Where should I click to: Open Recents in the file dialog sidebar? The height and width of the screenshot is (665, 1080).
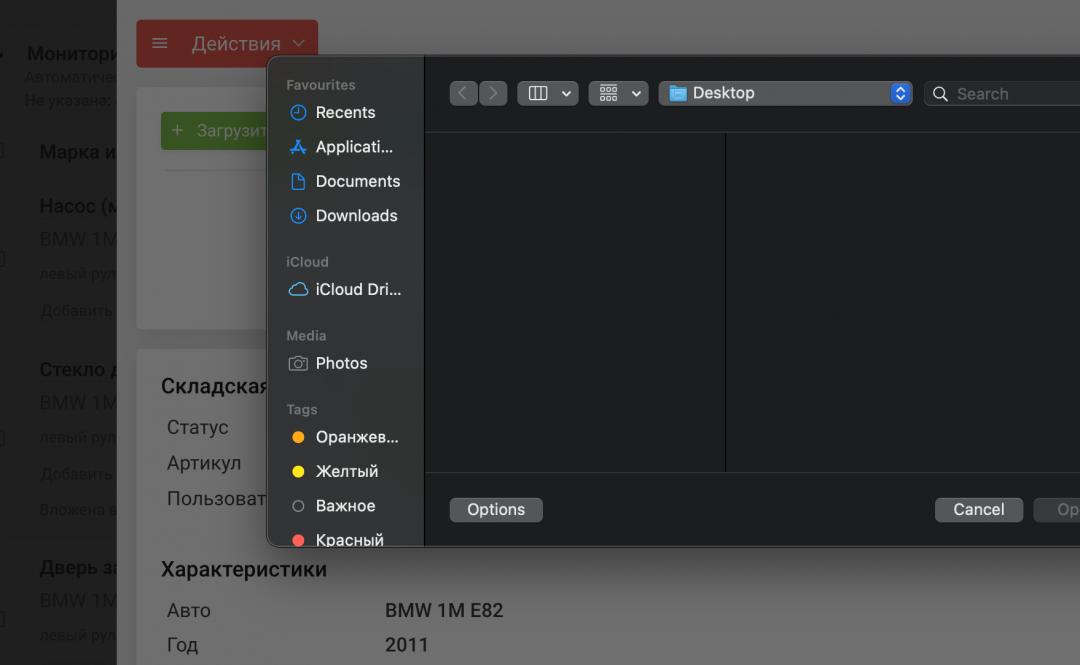tap(344, 112)
